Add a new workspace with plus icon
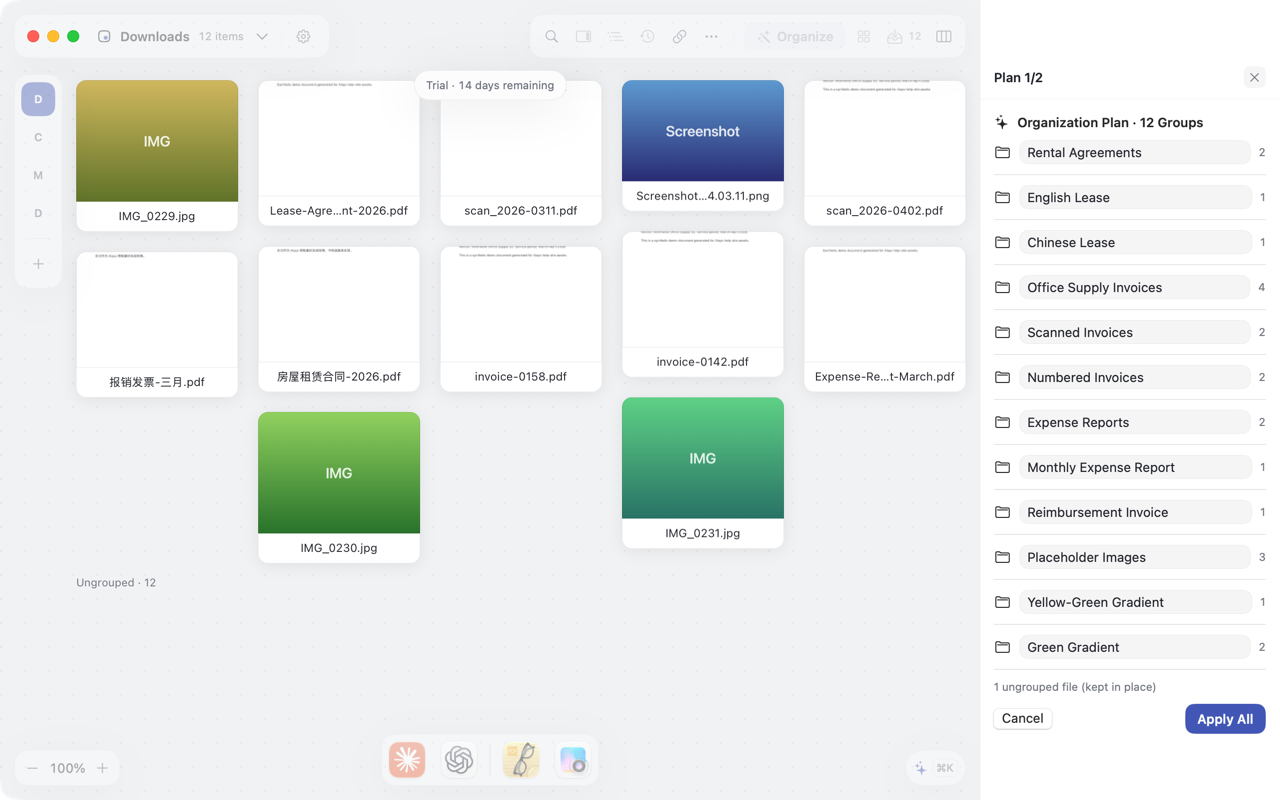1280x800 pixels. click(x=38, y=264)
